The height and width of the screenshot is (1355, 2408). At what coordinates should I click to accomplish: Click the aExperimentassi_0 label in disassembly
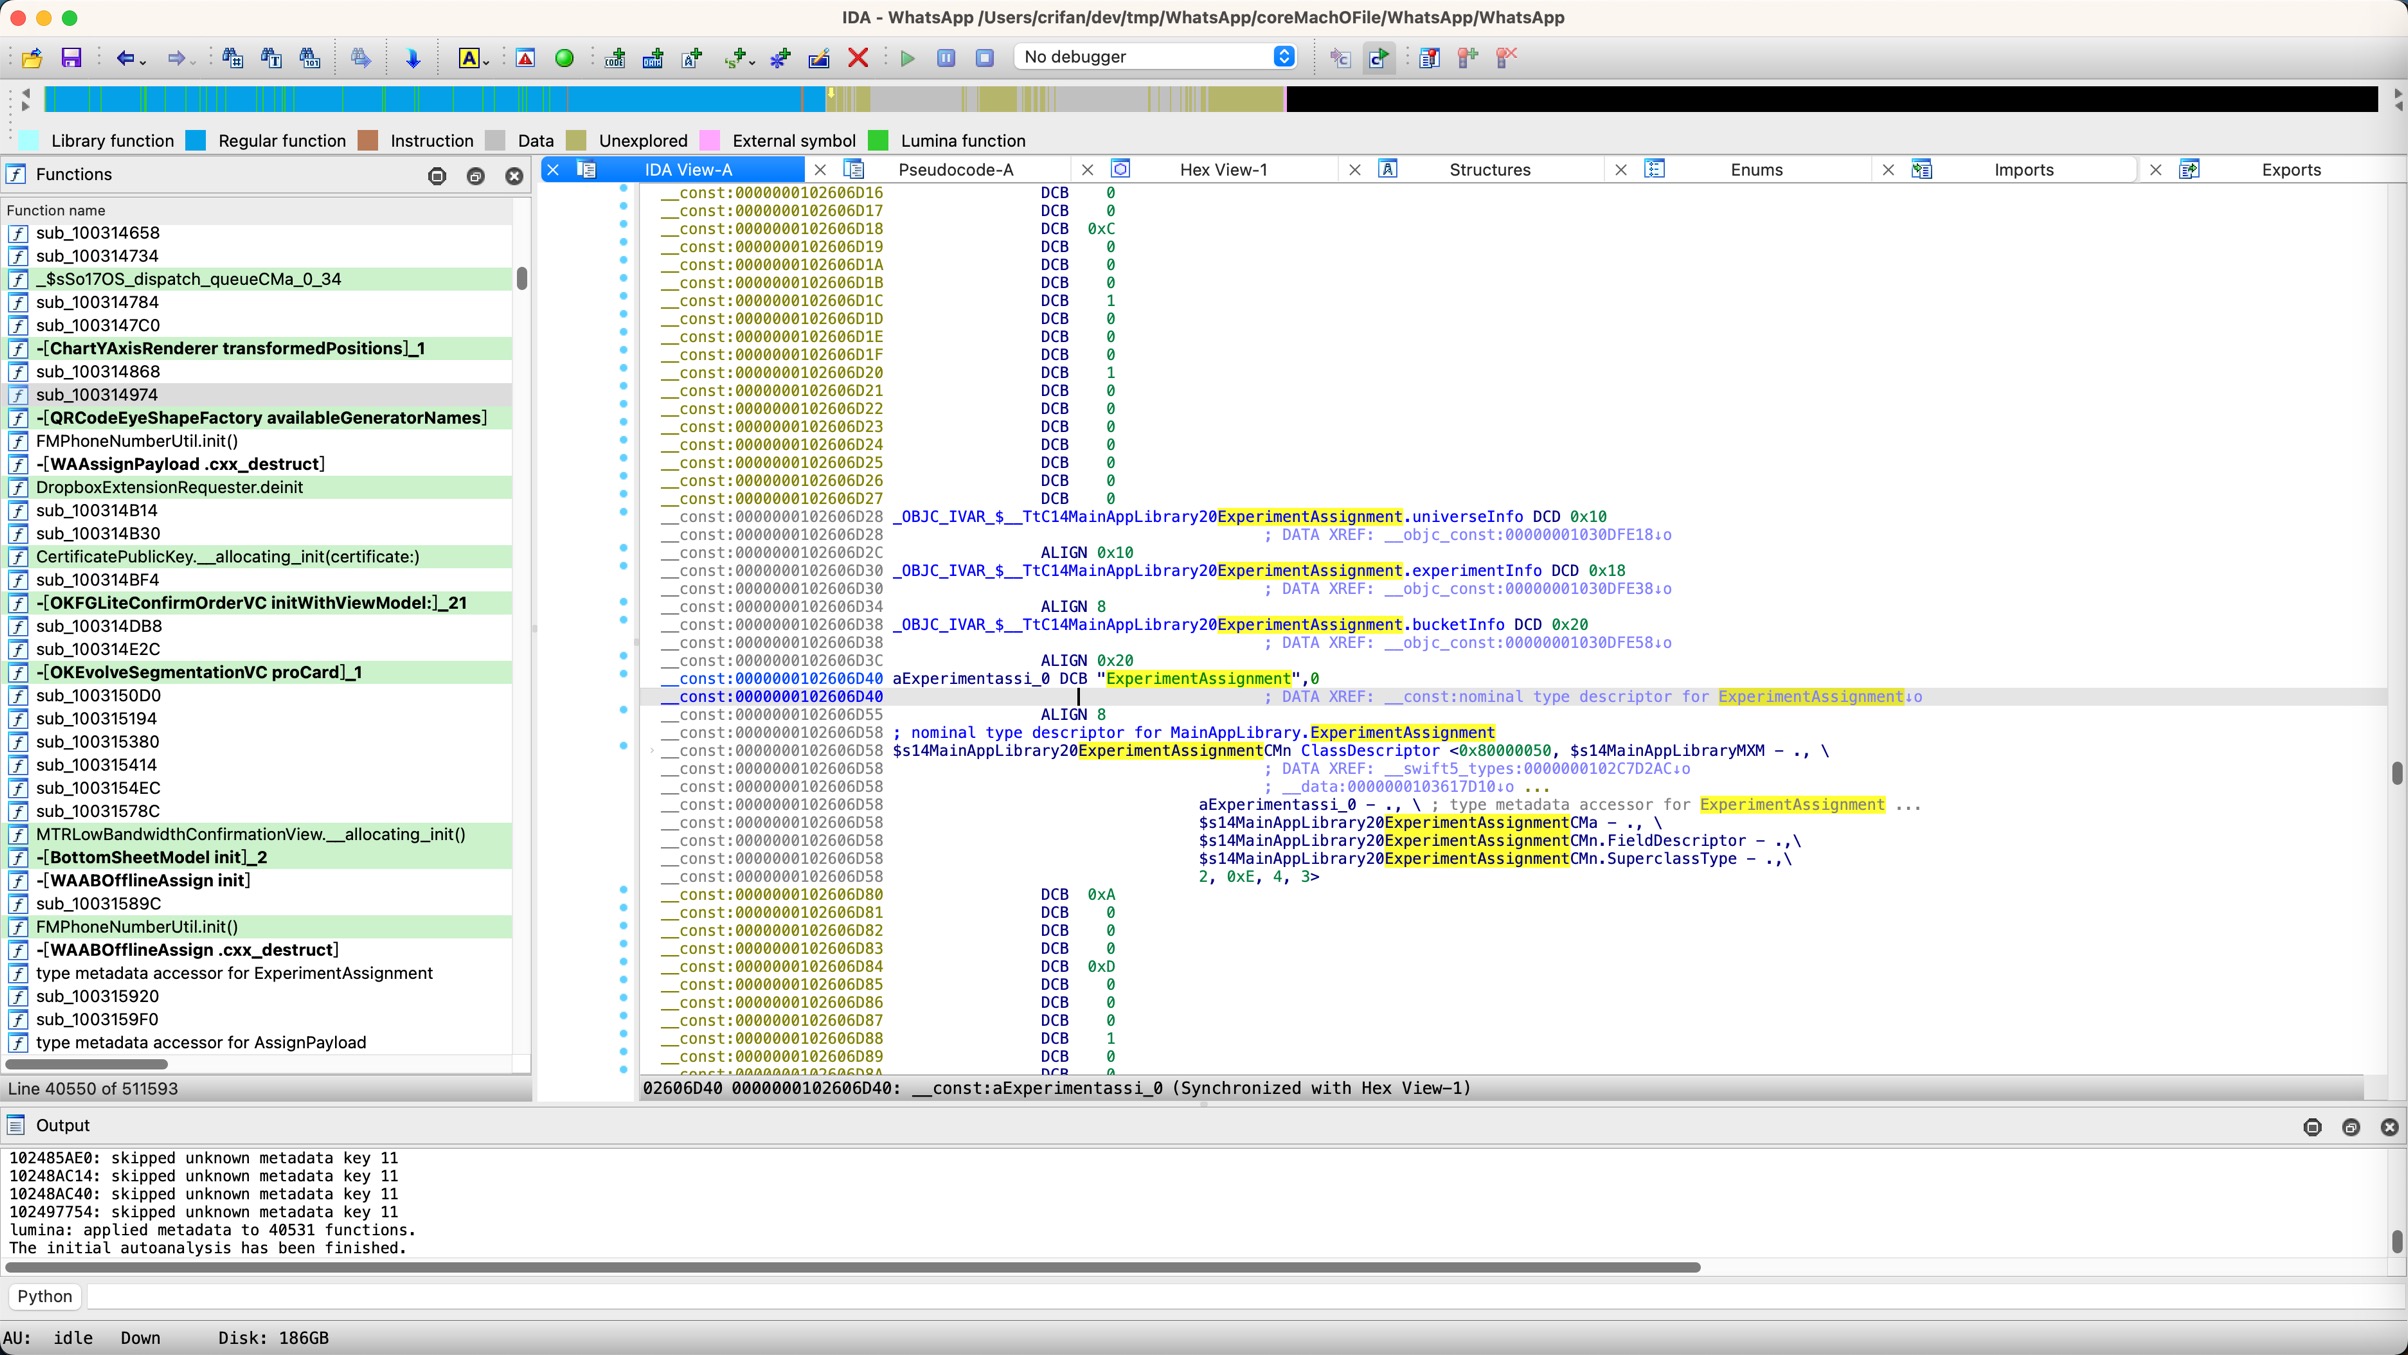[x=971, y=679]
